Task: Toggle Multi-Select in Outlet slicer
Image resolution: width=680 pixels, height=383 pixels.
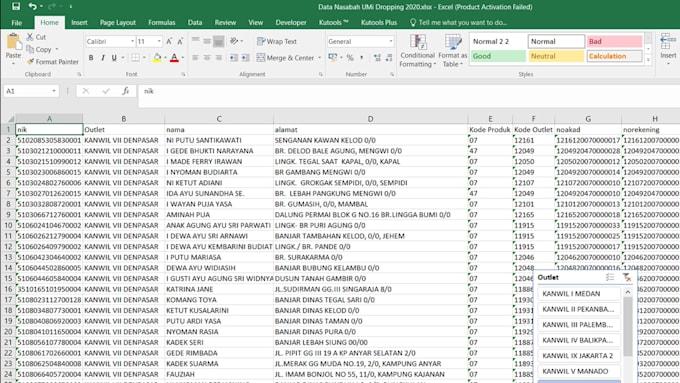Action: pyautogui.click(x=610, y=277)
